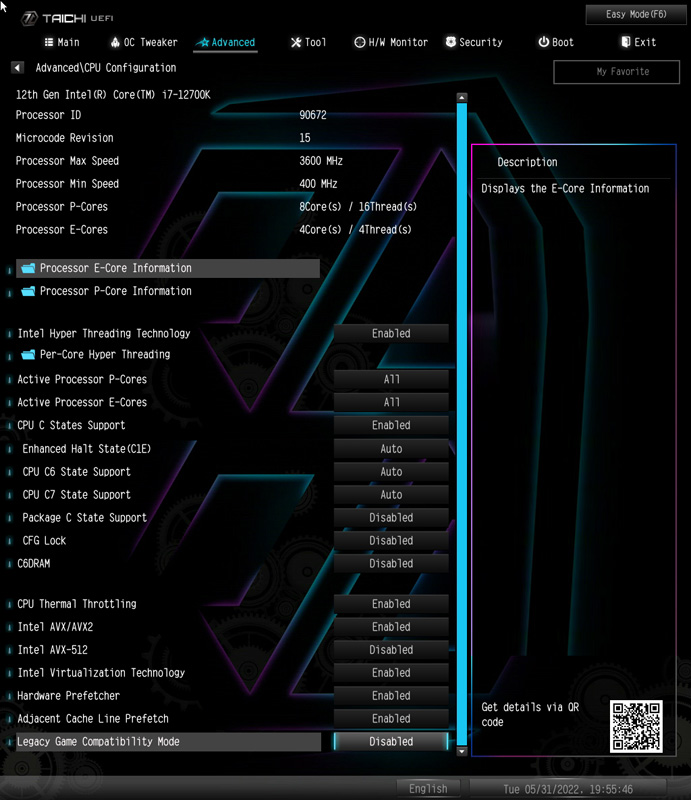Viewport: 691px width, 800px height.
Task: Open Processor E-Core Information submenu
Action: 168,268
